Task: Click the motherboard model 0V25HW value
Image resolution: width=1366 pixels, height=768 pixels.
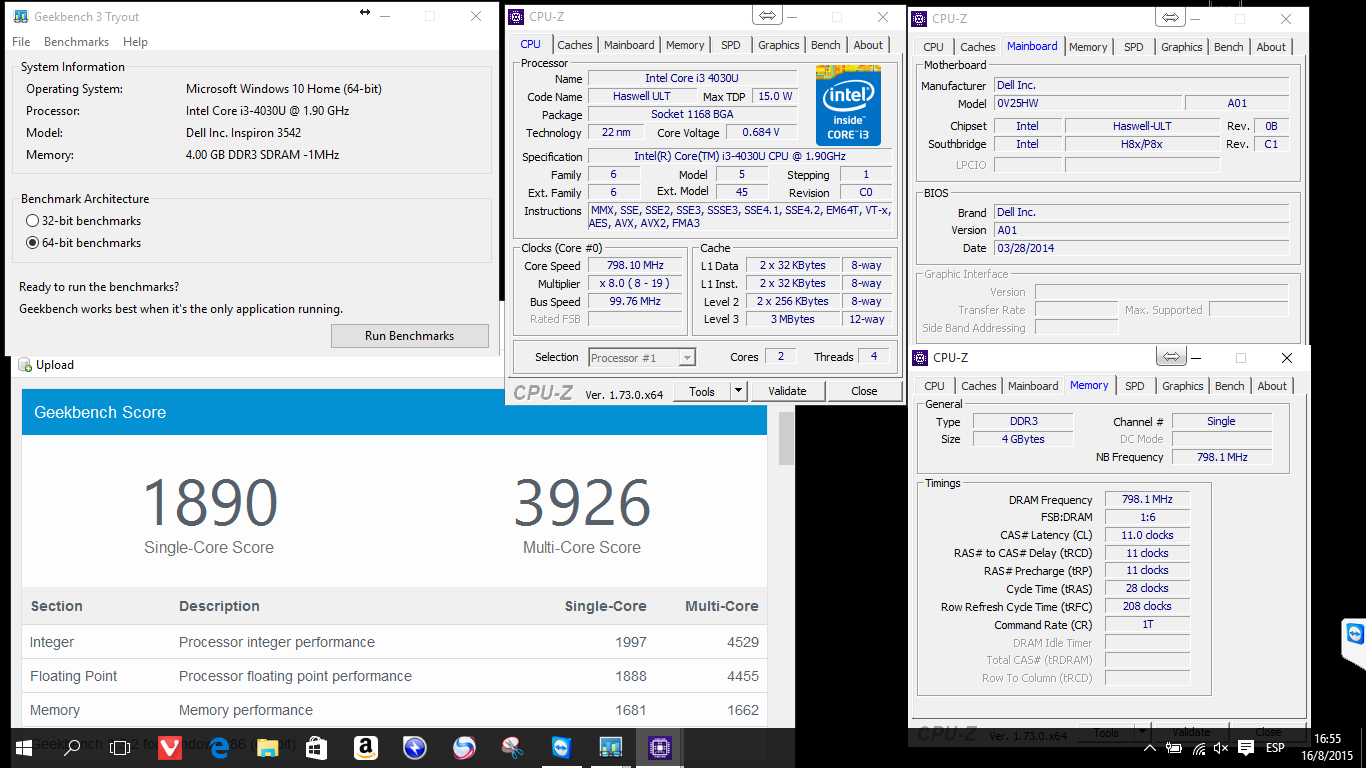Action: 1087,103
